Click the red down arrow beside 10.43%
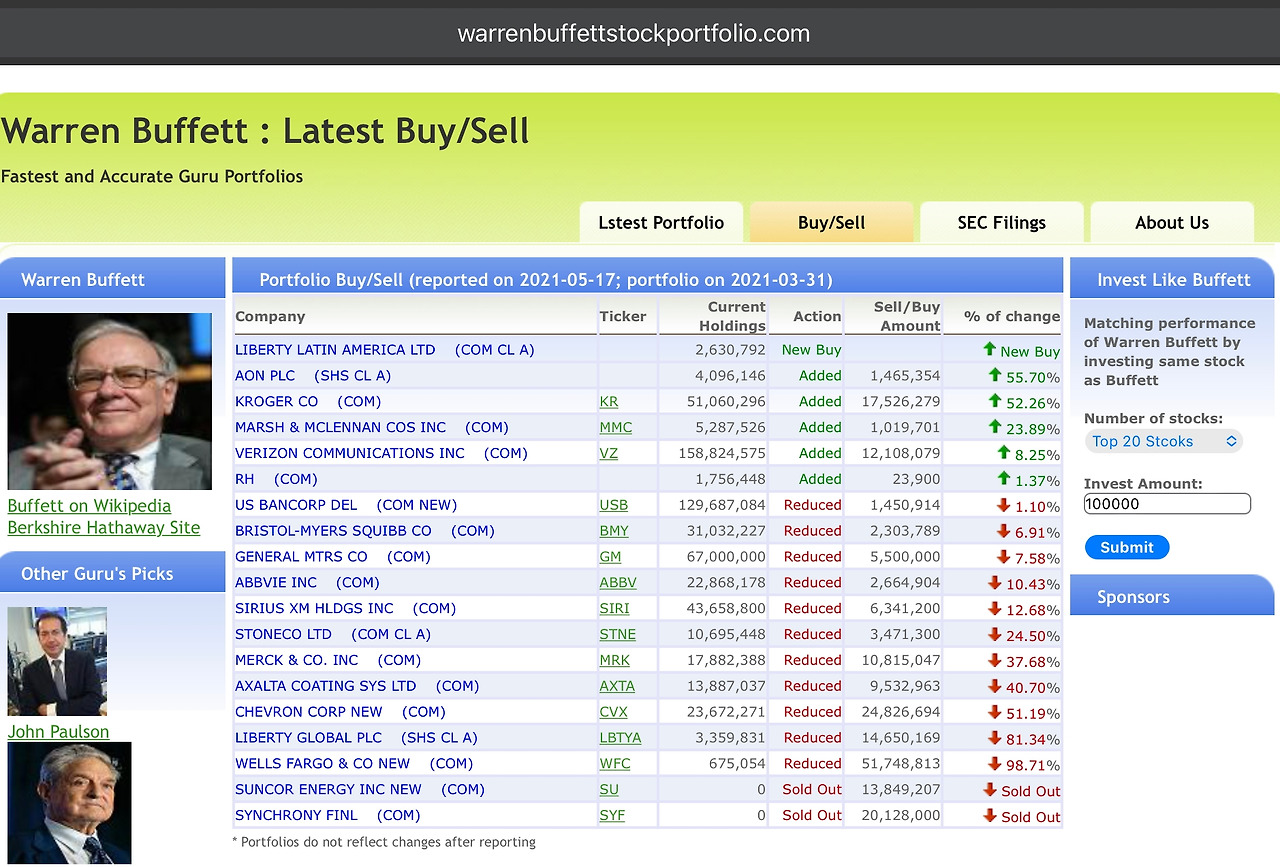The width and height of the screenshot is (1280, 867). click(994, 583)
